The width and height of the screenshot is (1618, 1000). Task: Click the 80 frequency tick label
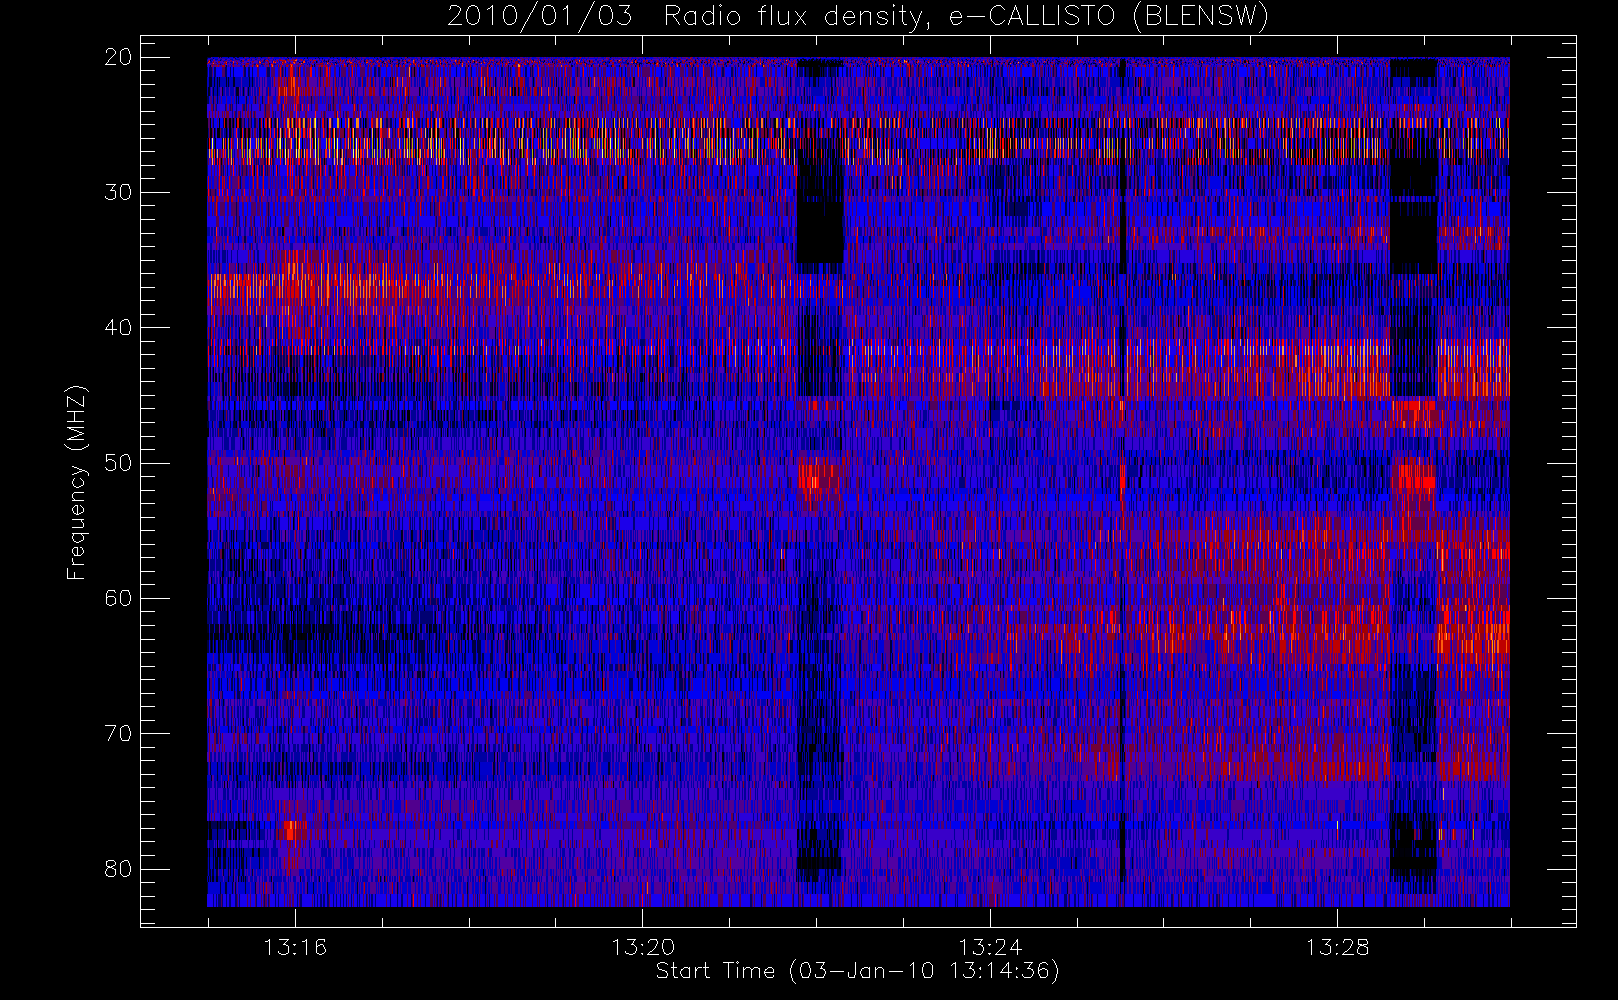pos(118,868)
